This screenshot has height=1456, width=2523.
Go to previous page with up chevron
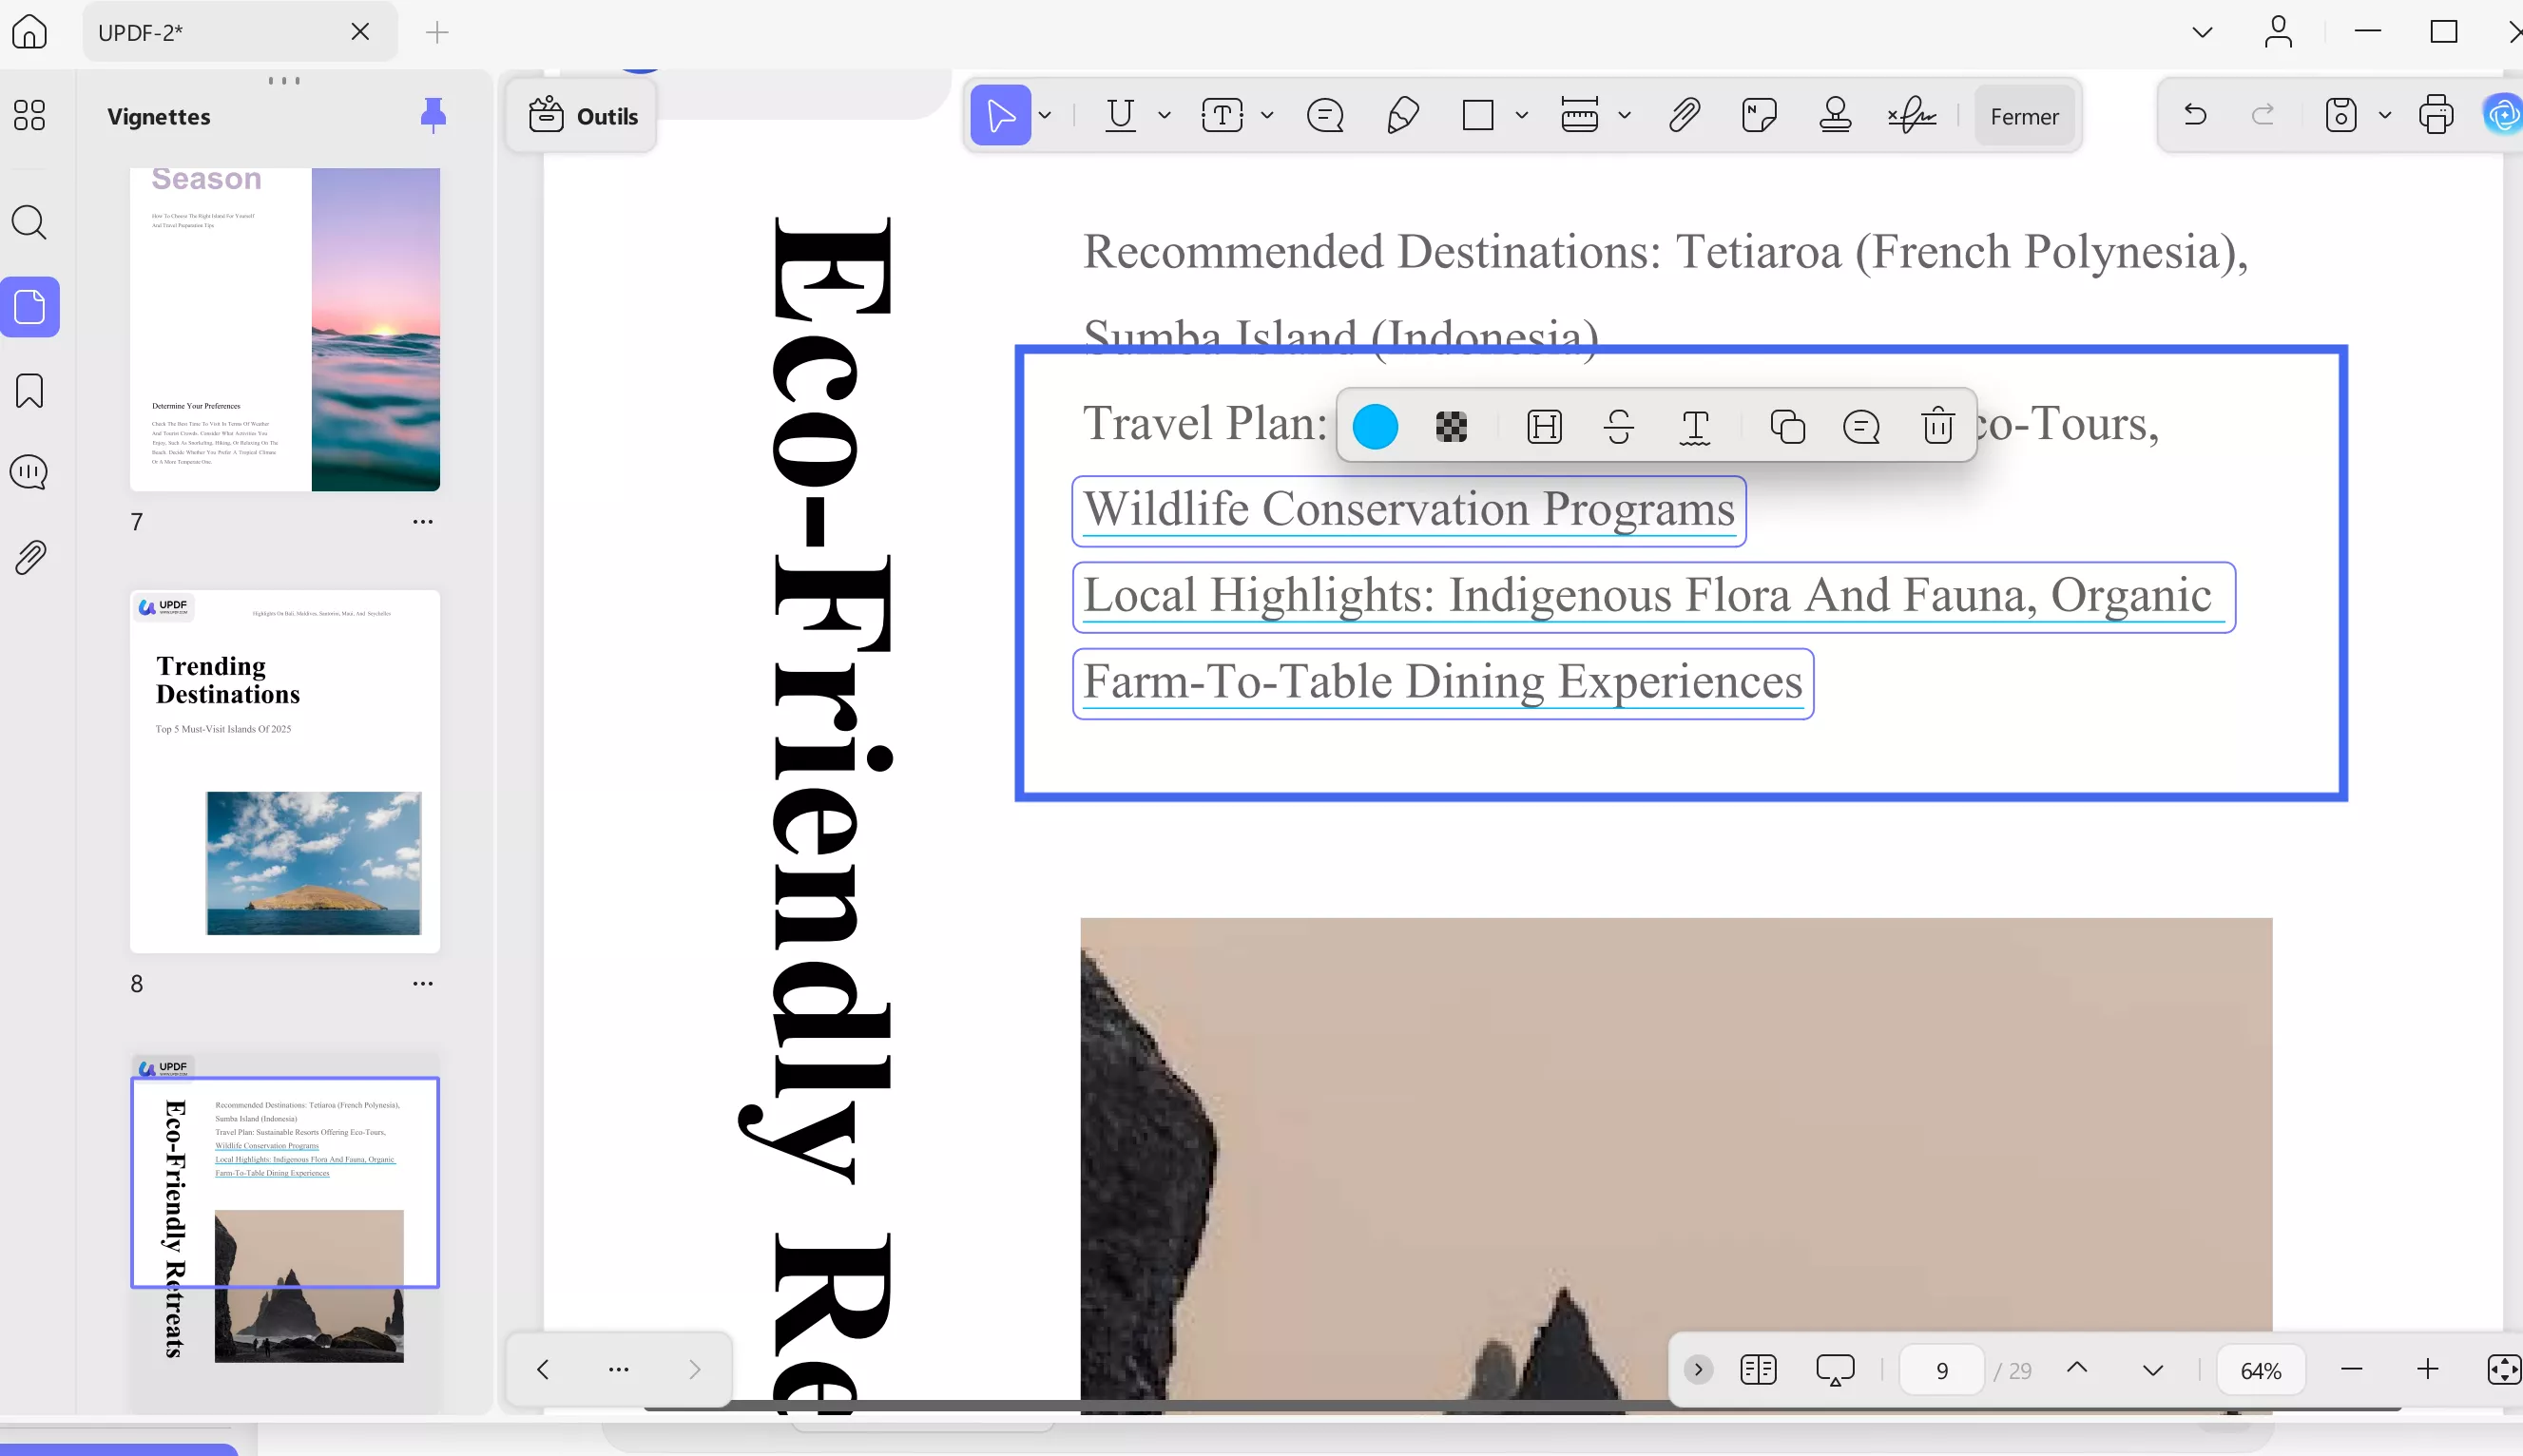(2077, 1369)
